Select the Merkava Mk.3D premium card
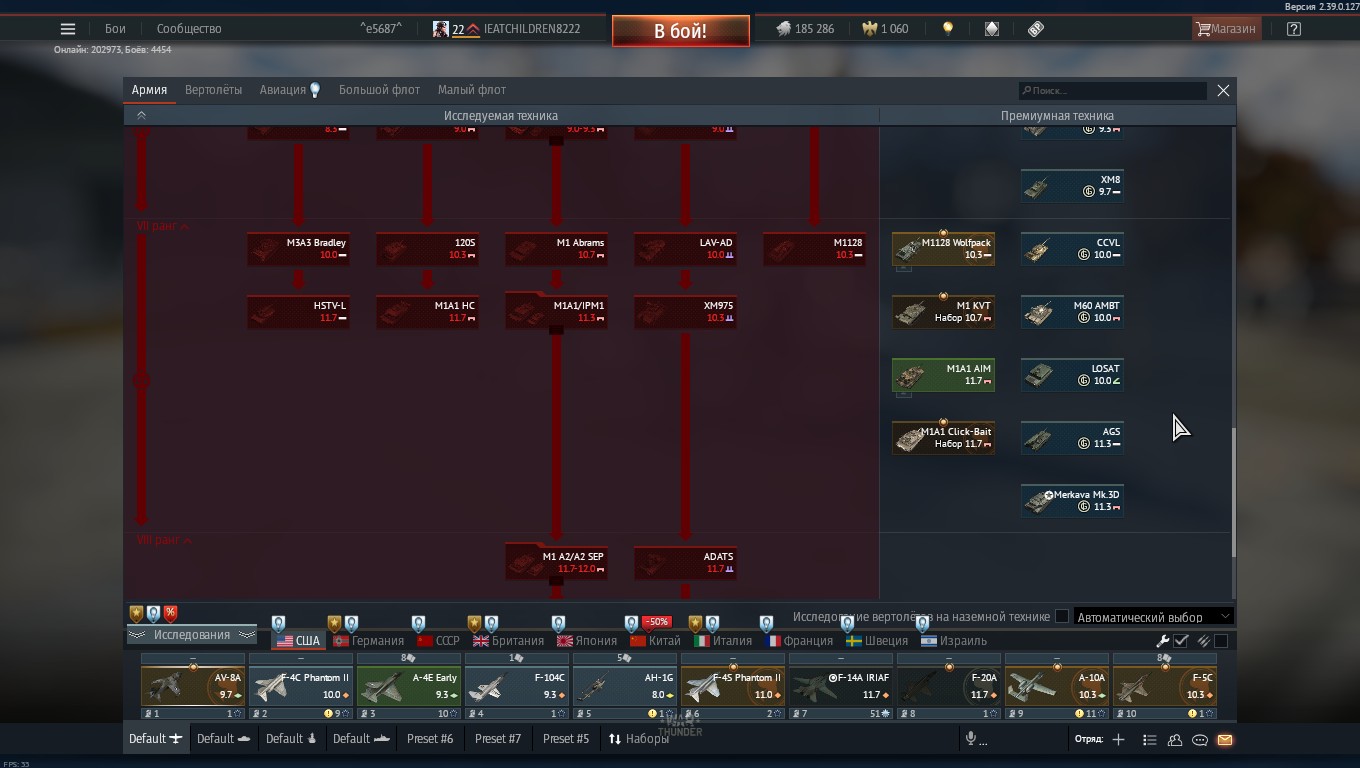Viewport: 1360px width, 768px height. click(x=1072, y=501)
